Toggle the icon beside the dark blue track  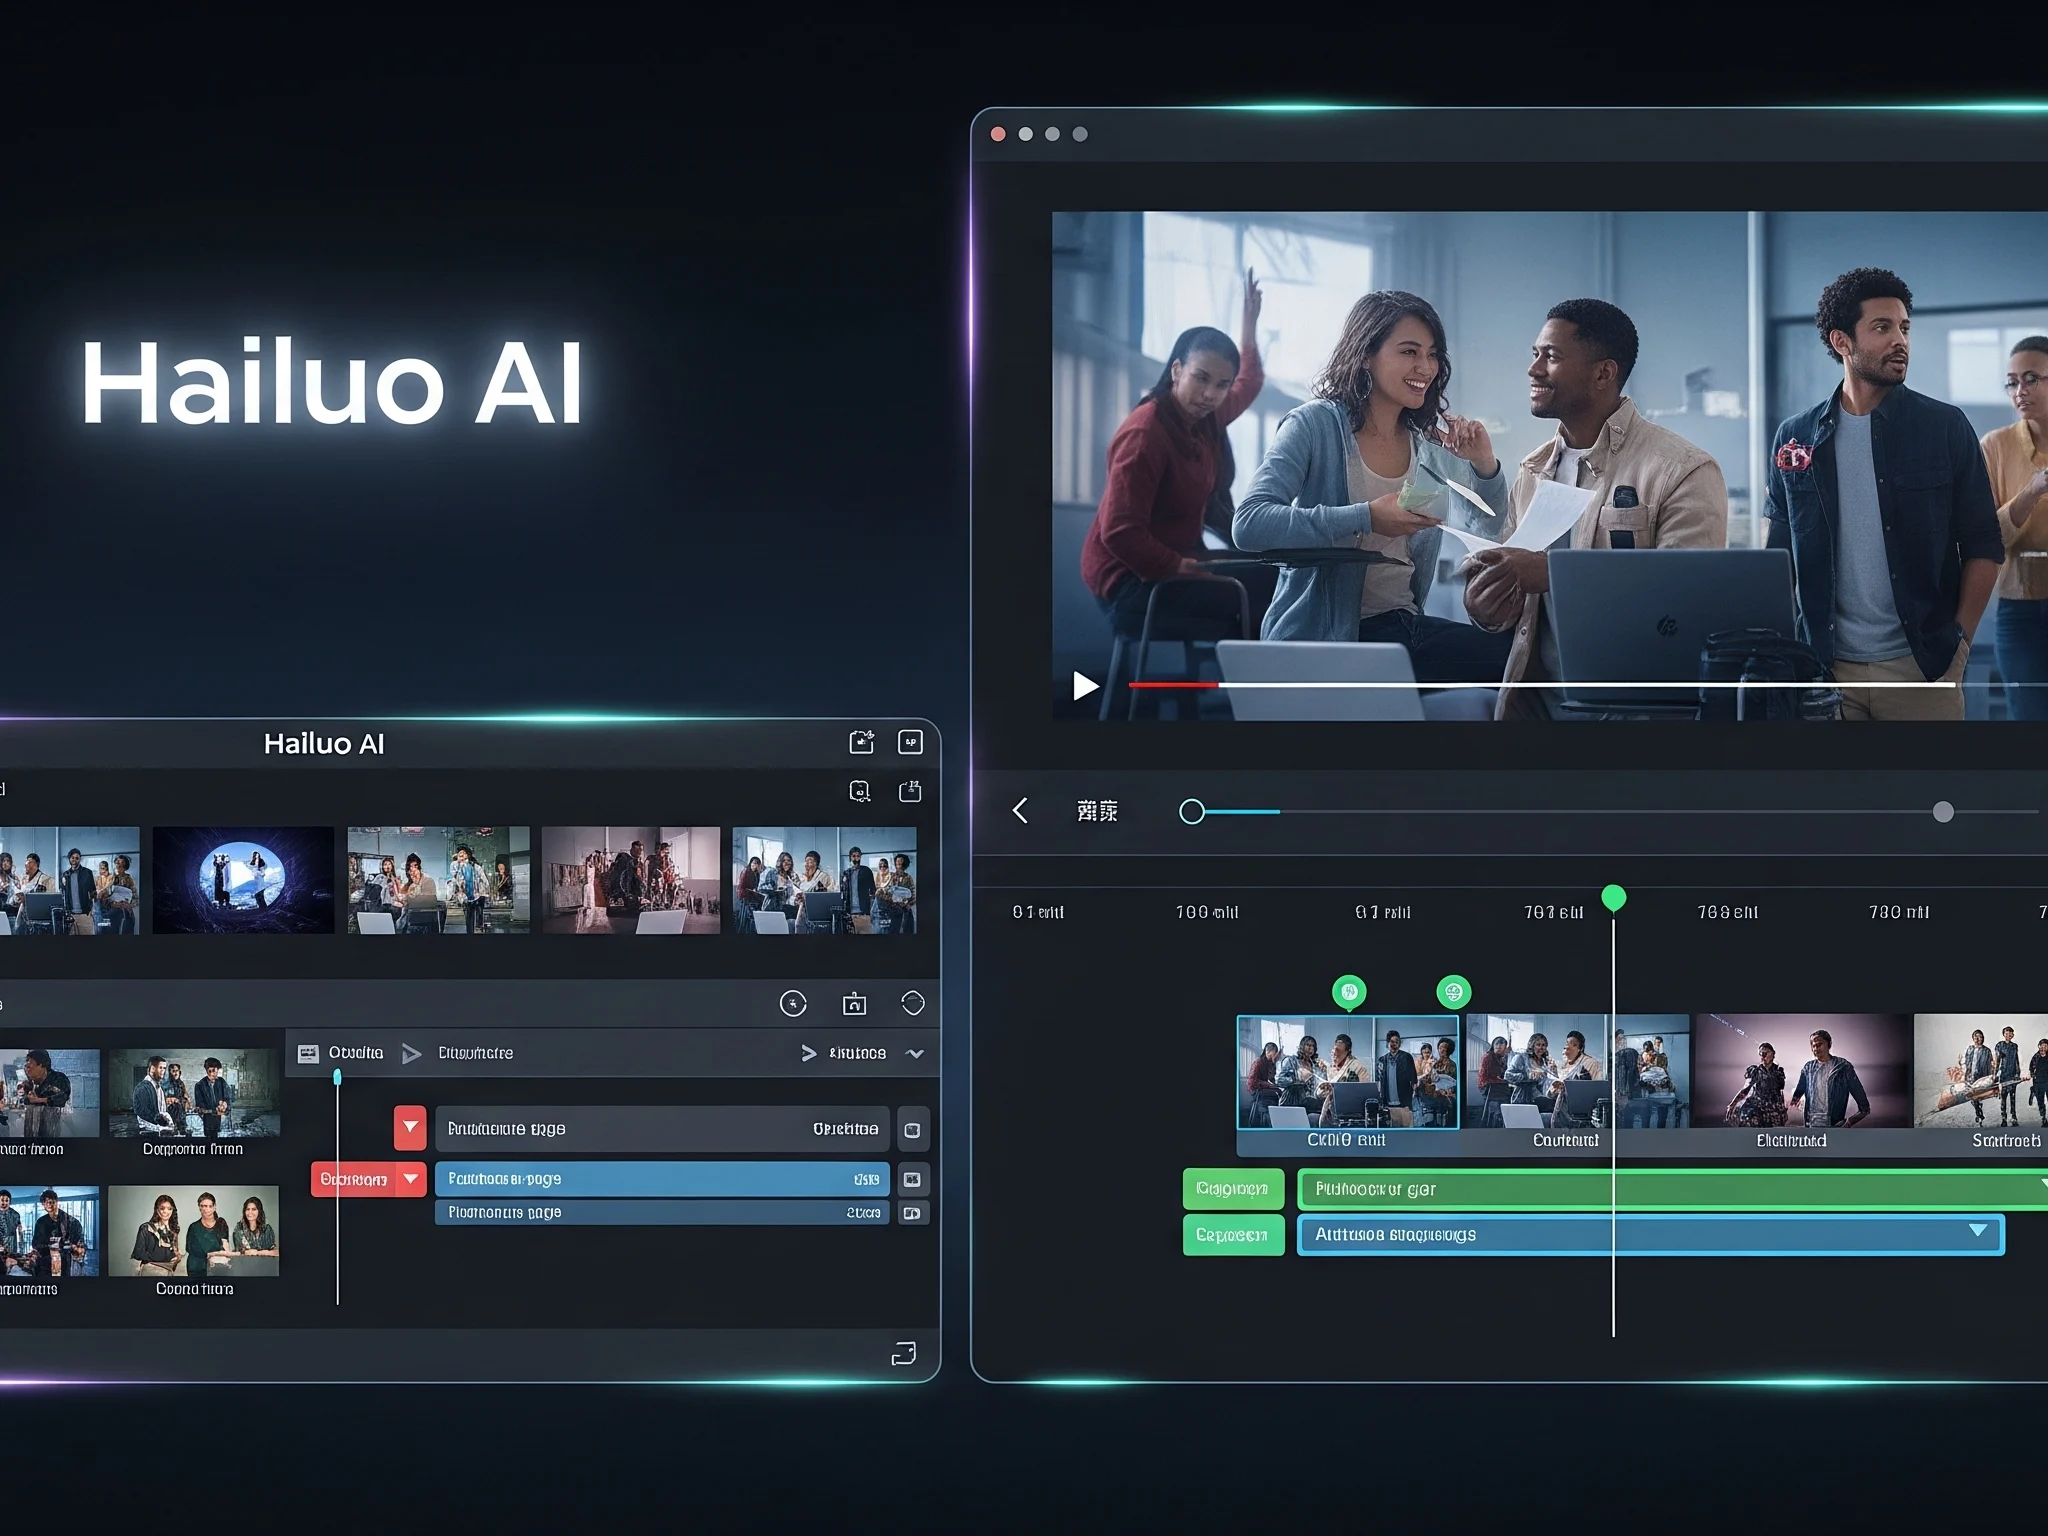click(x=912, y=1213)
